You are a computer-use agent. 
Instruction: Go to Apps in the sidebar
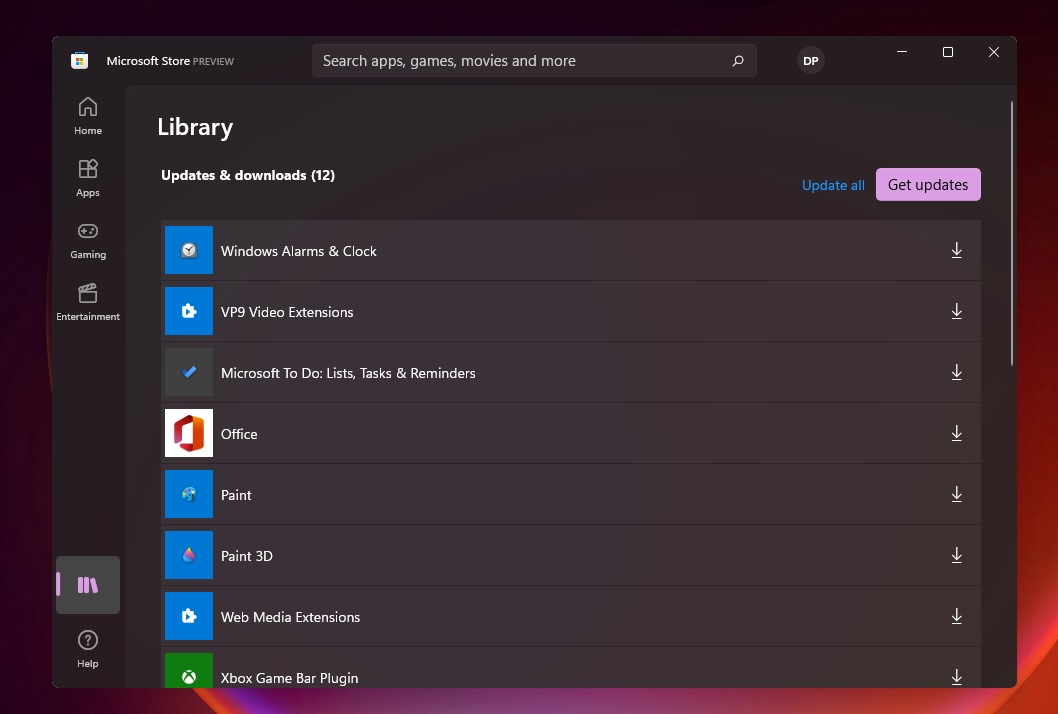(88, 178)
